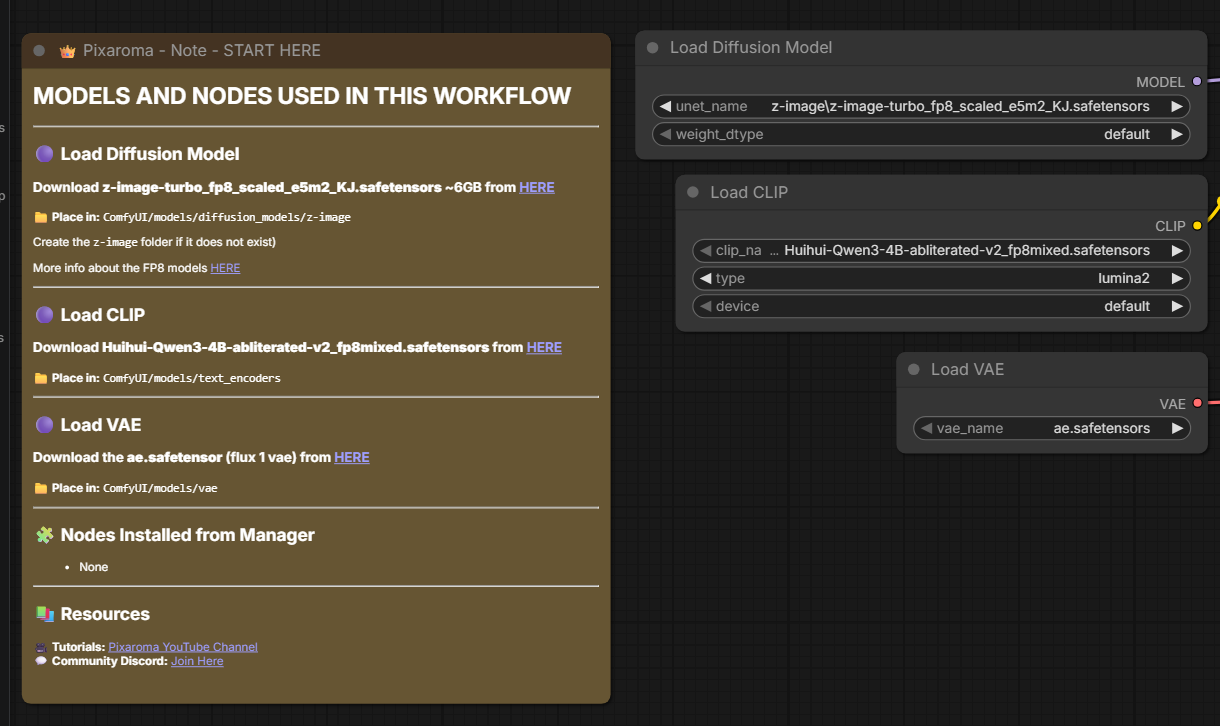Open HERE link for ae.safetensor VAE download

(x=352, y=457)
